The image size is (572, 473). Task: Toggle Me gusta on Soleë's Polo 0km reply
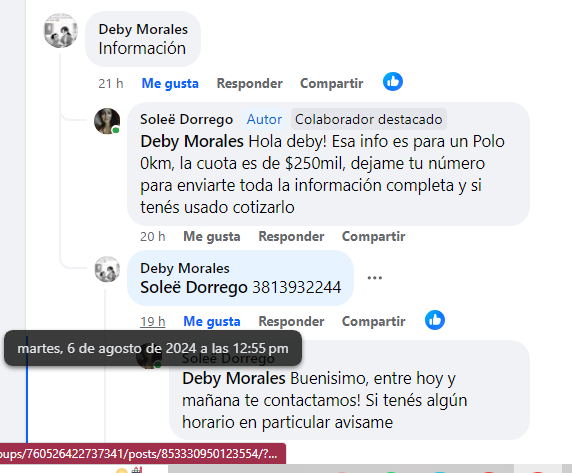coord(212,236)
